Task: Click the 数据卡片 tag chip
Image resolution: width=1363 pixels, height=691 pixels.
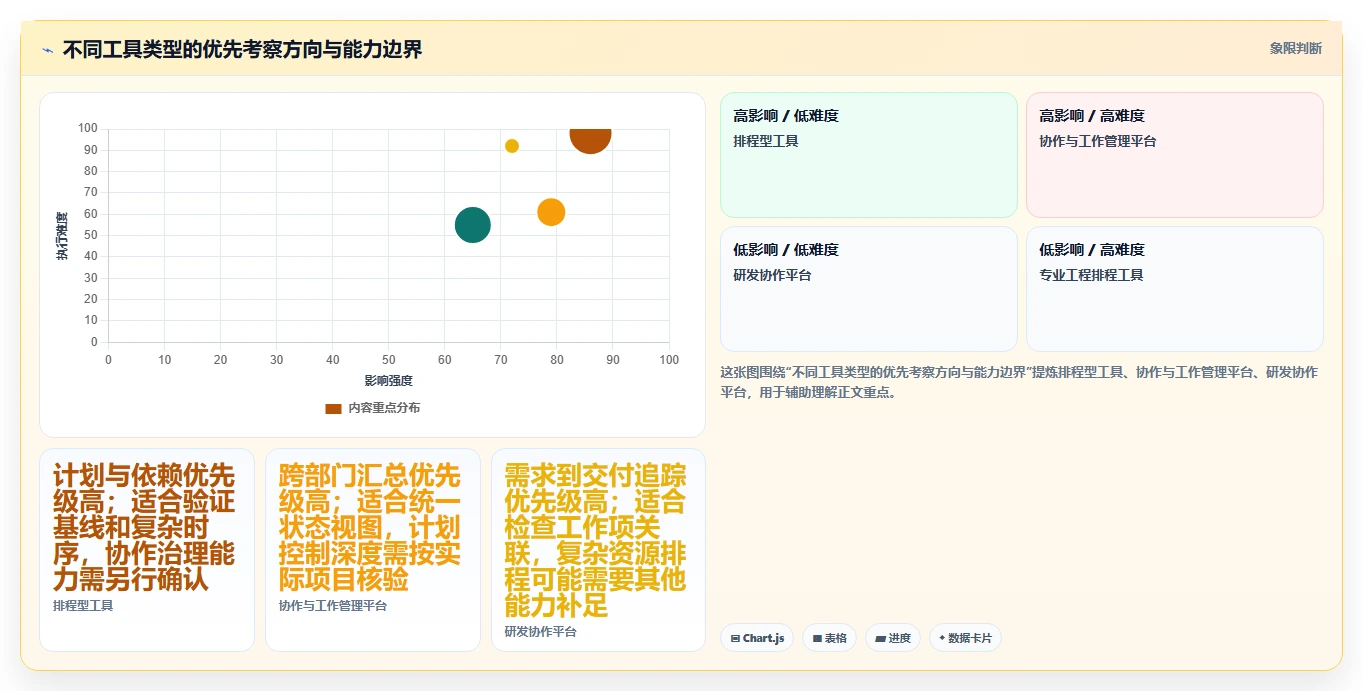Action: (x=965, y=638)
